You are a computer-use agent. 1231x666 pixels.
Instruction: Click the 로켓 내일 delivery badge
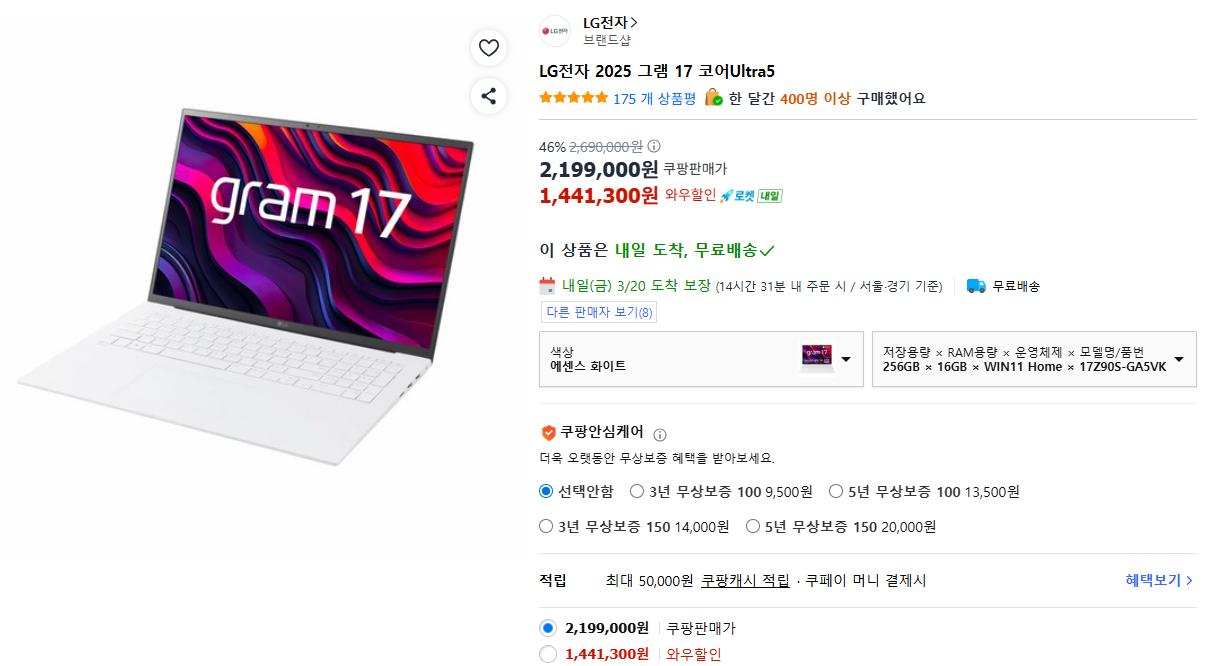click(x=751, y=196)
